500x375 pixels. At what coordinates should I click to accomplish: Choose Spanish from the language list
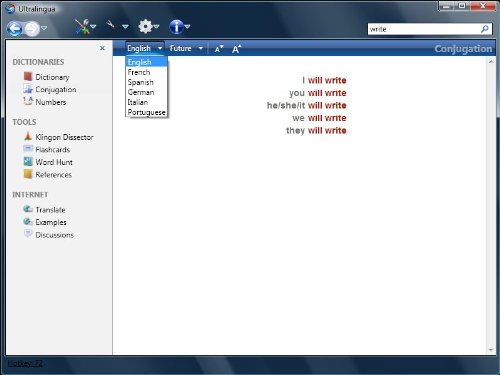[x=146, y=82]
